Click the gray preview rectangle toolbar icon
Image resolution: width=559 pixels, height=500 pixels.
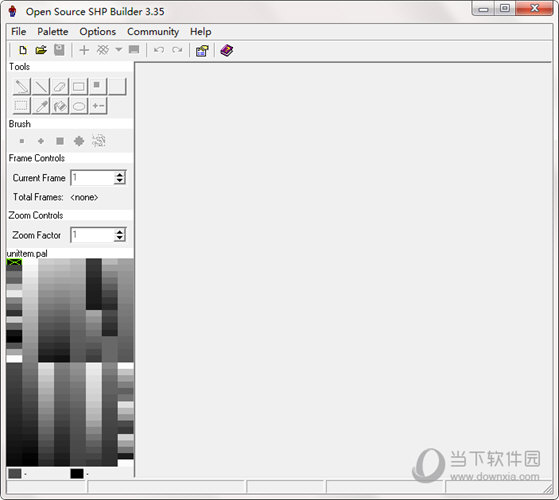[x=134, y=50]
